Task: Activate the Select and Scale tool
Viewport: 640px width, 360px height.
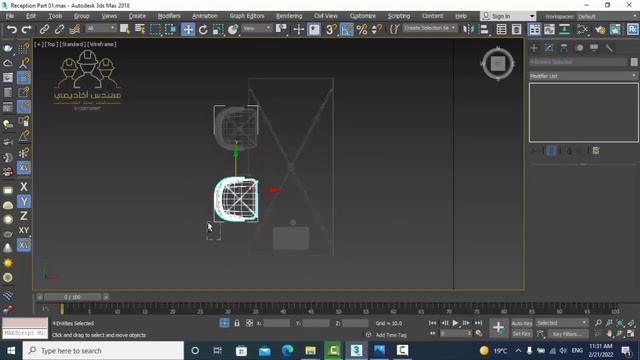Action: 218,29
